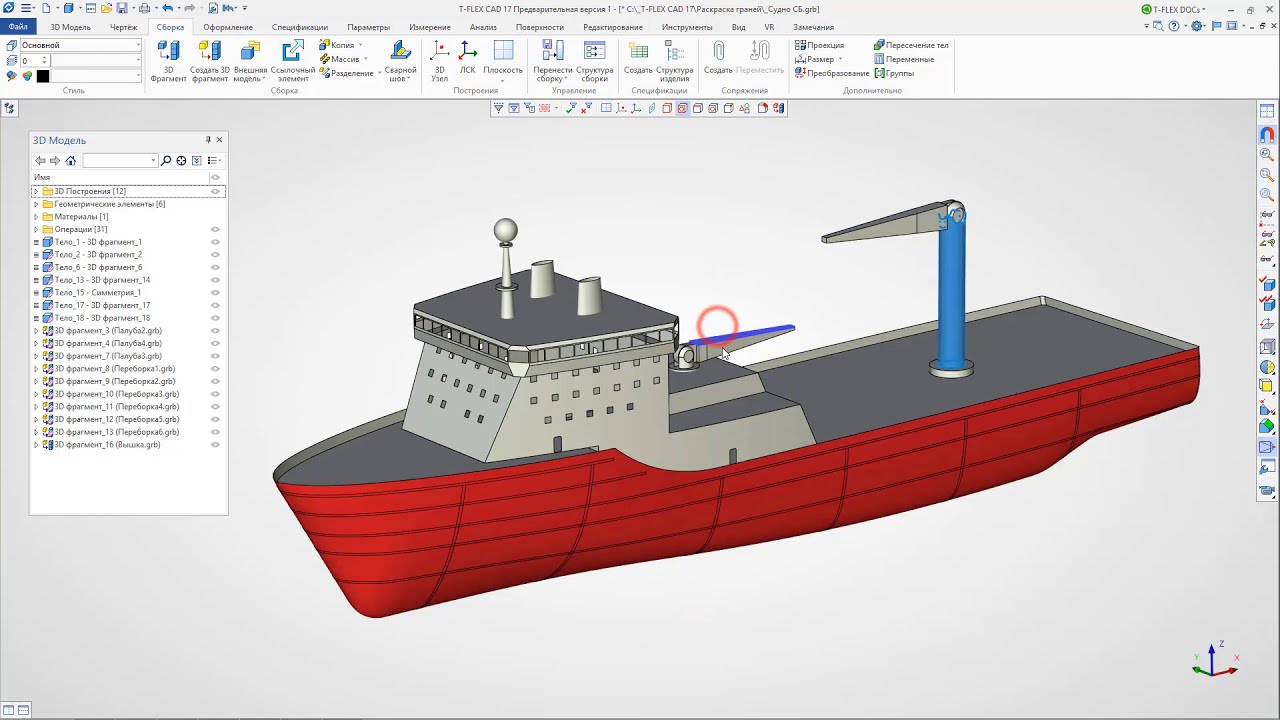The height and width of the screenshot is (720, 1280).
Task: Click the Проекция command
Action: 819,45
